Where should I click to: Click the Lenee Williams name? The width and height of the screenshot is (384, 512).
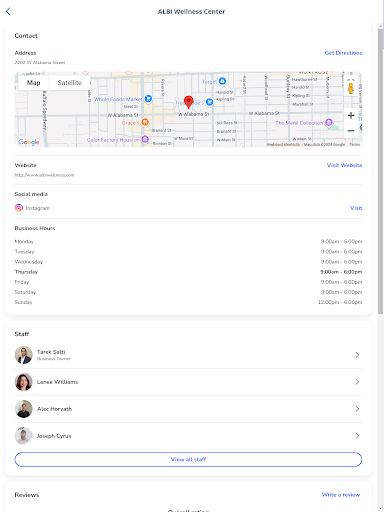pos(57,382)
